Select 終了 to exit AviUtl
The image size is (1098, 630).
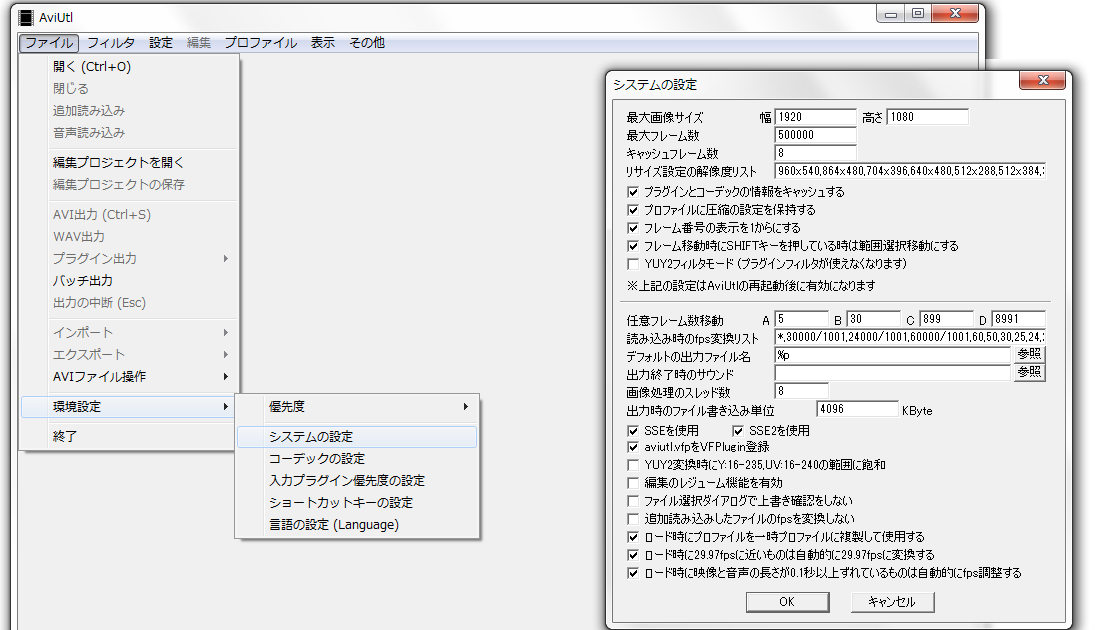[x=130, y=436]
